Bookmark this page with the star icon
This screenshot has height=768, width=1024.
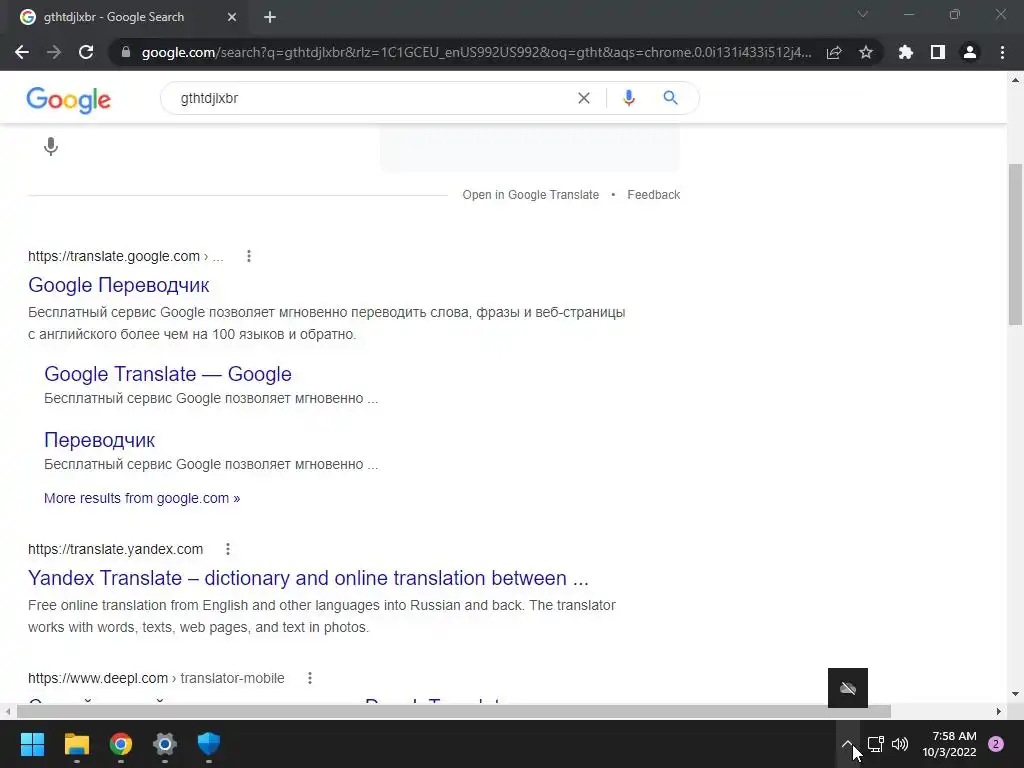tap(866, 52)
